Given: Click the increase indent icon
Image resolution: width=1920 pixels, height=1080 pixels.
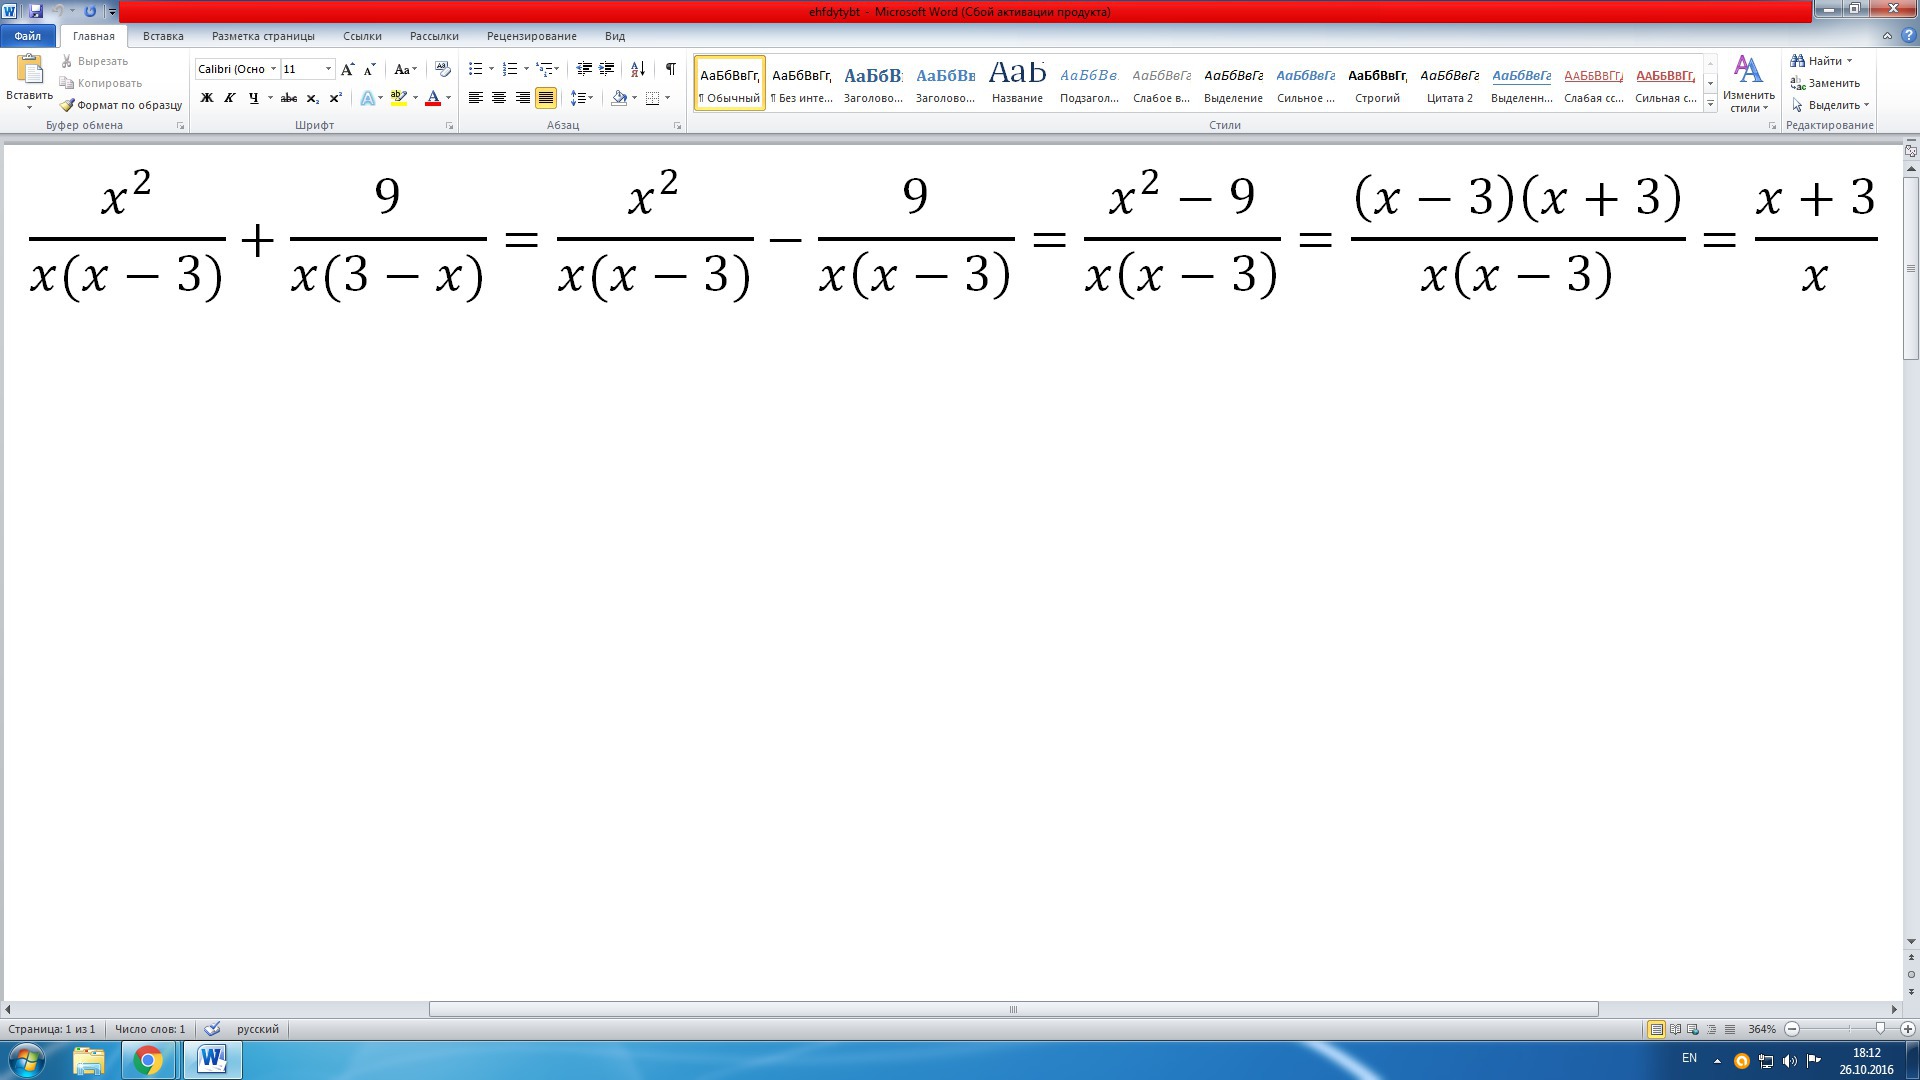Looking at the screenshot, I should [606, 69].
